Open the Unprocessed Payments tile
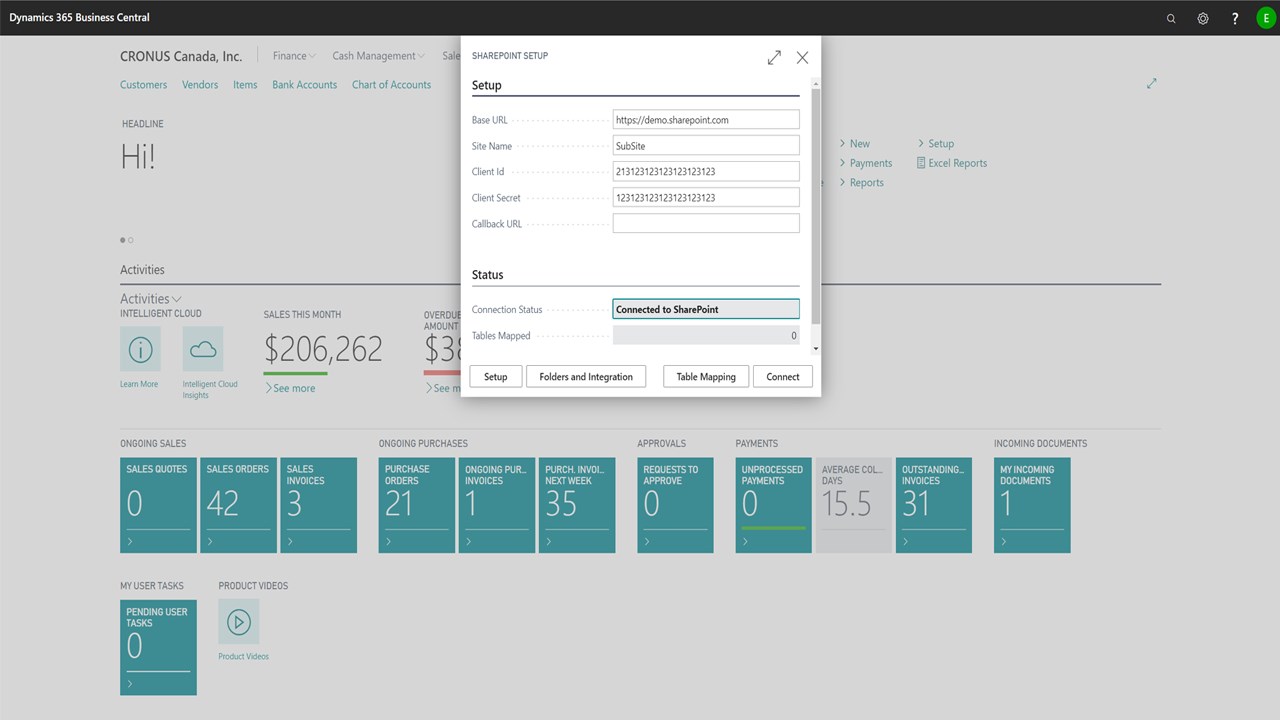 coord(774,505)
